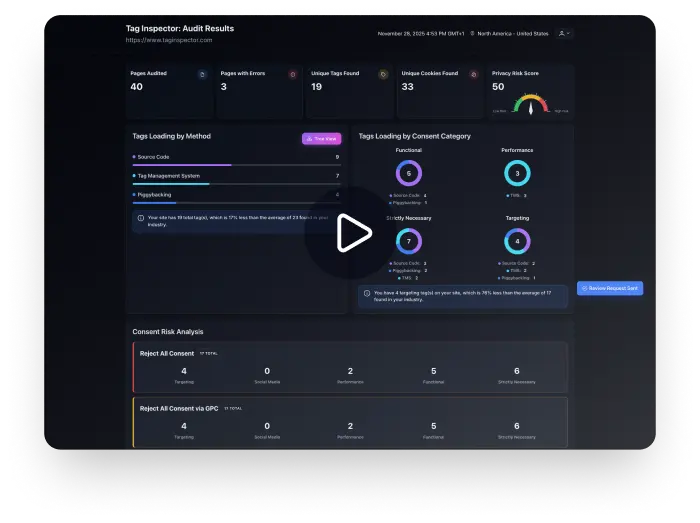The height and width of the screenshot is (523, 700).
Task: Click Social Media count 0 in Reject All Consent
Action: tap(267, 371)
